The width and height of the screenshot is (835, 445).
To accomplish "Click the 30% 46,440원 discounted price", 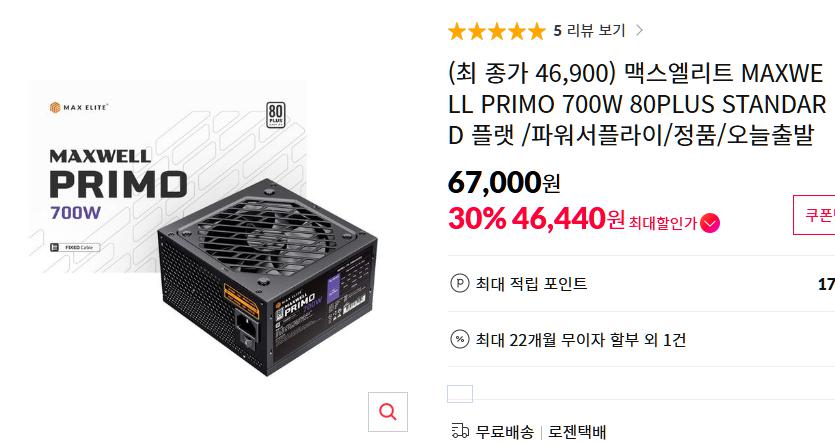I will 536,218.
